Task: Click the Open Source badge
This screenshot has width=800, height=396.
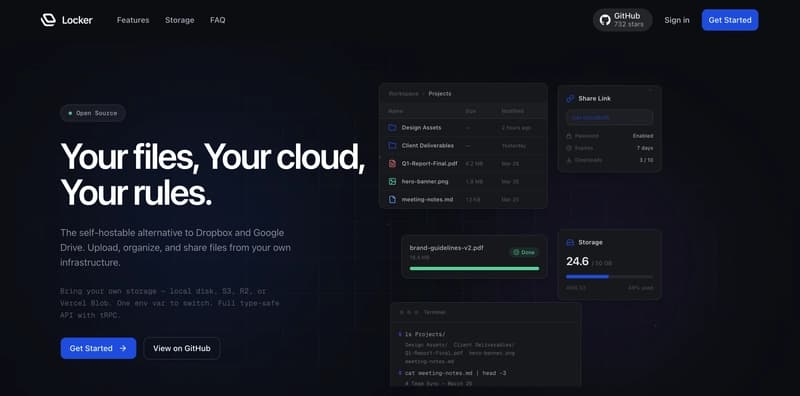Action: click(x=93, y=113)
